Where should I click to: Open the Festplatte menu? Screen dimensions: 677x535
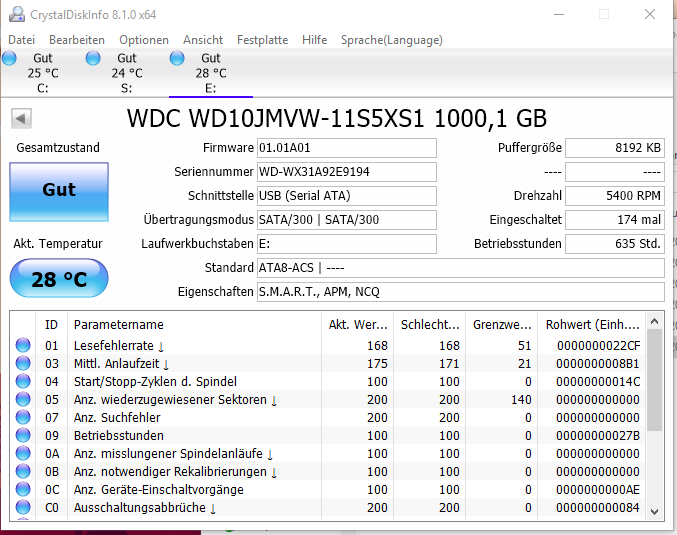pos(263,40)
